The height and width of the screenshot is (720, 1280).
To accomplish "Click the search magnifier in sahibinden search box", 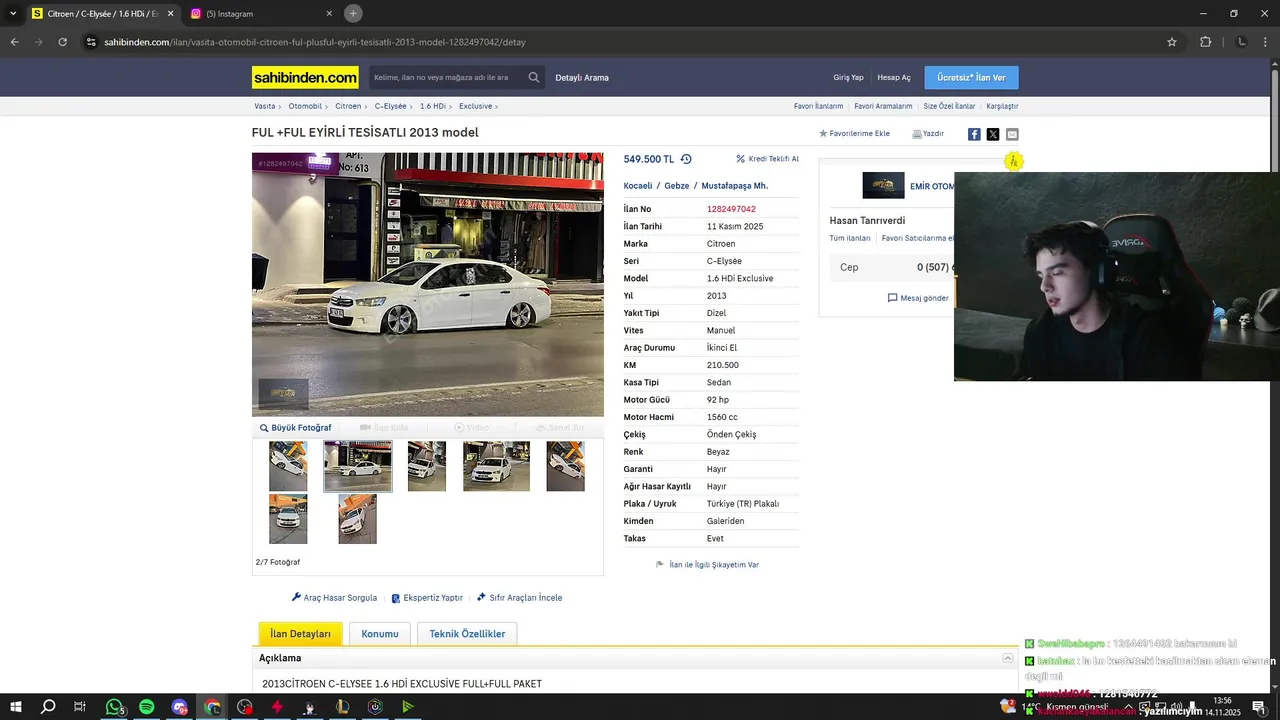I will (x=534, y=77).
